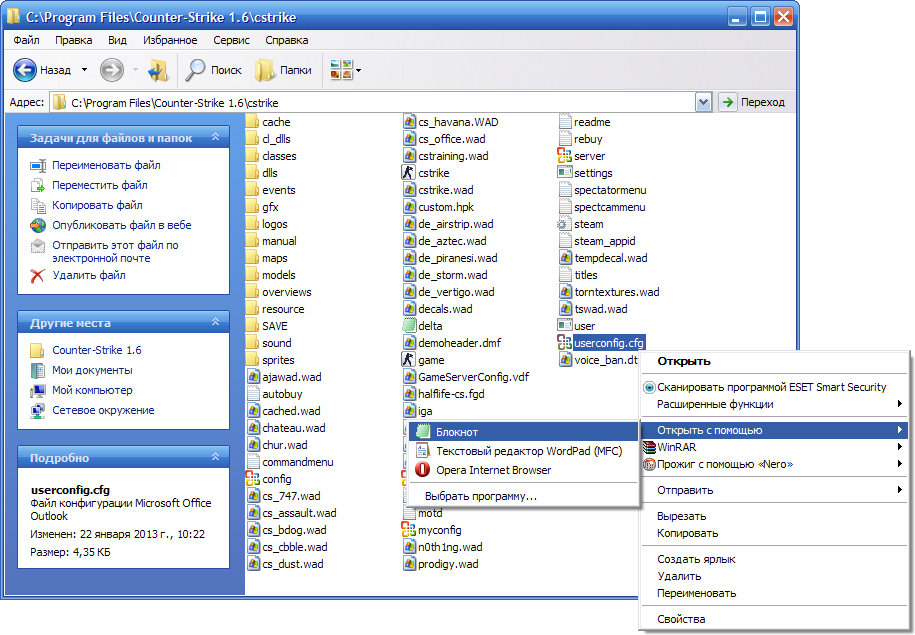Choose Opera Internet Browser in submenu
The image size is (915, 635).
523,470
